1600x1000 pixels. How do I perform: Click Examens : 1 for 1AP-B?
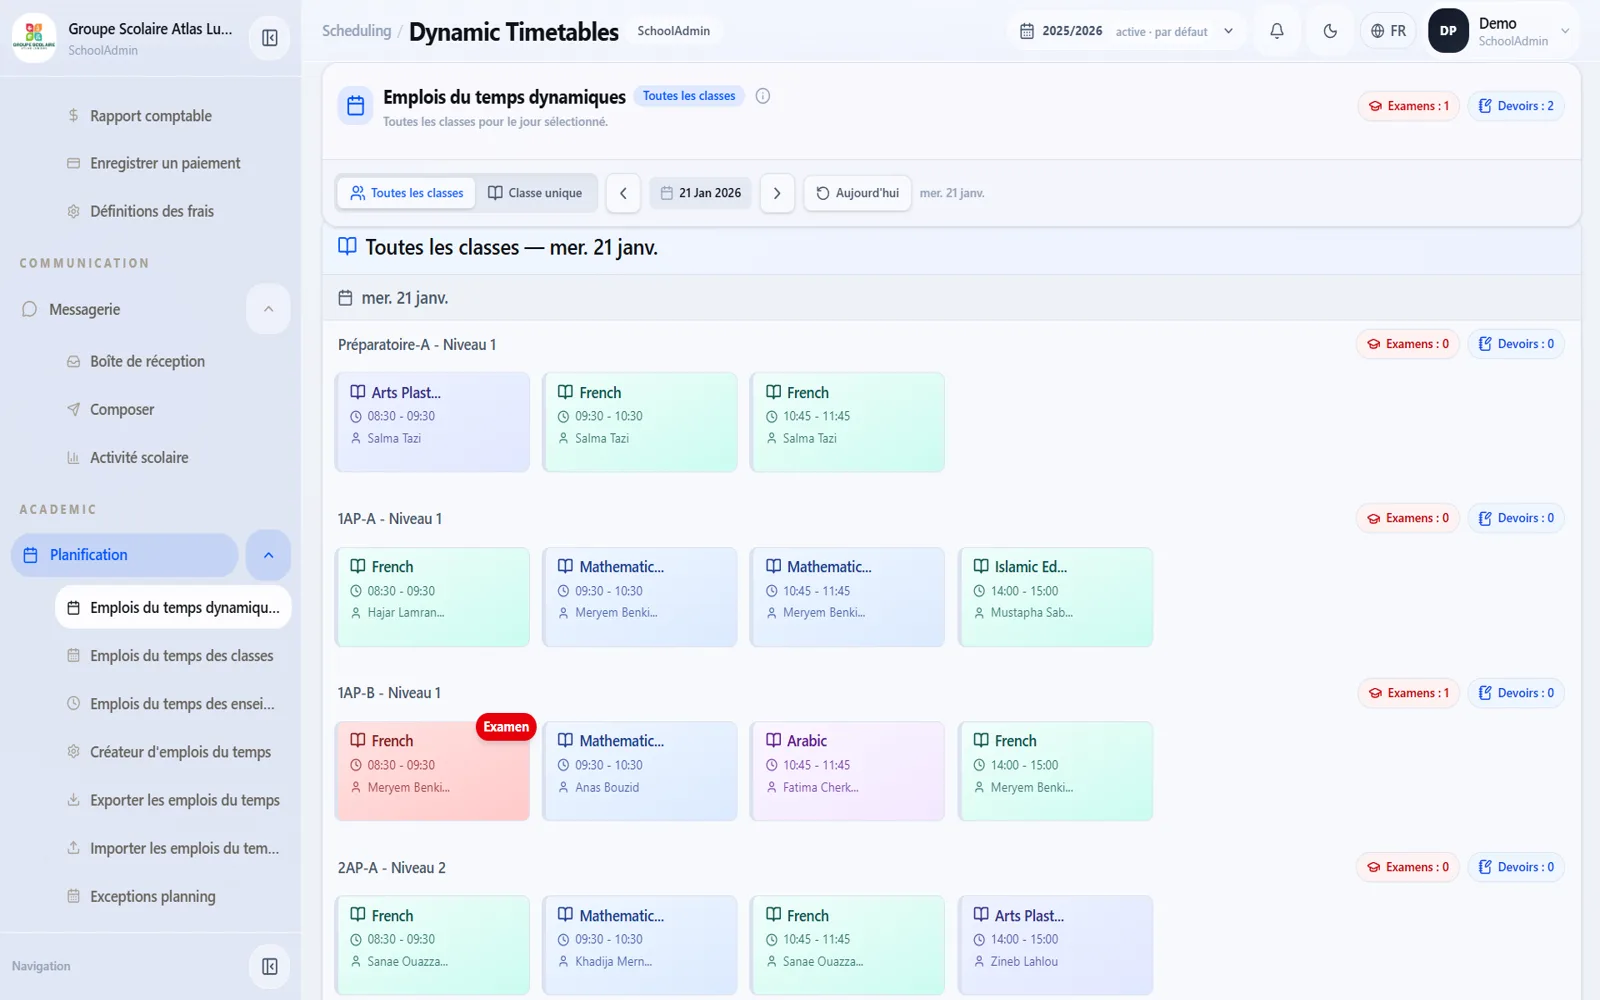(1409, 693)
